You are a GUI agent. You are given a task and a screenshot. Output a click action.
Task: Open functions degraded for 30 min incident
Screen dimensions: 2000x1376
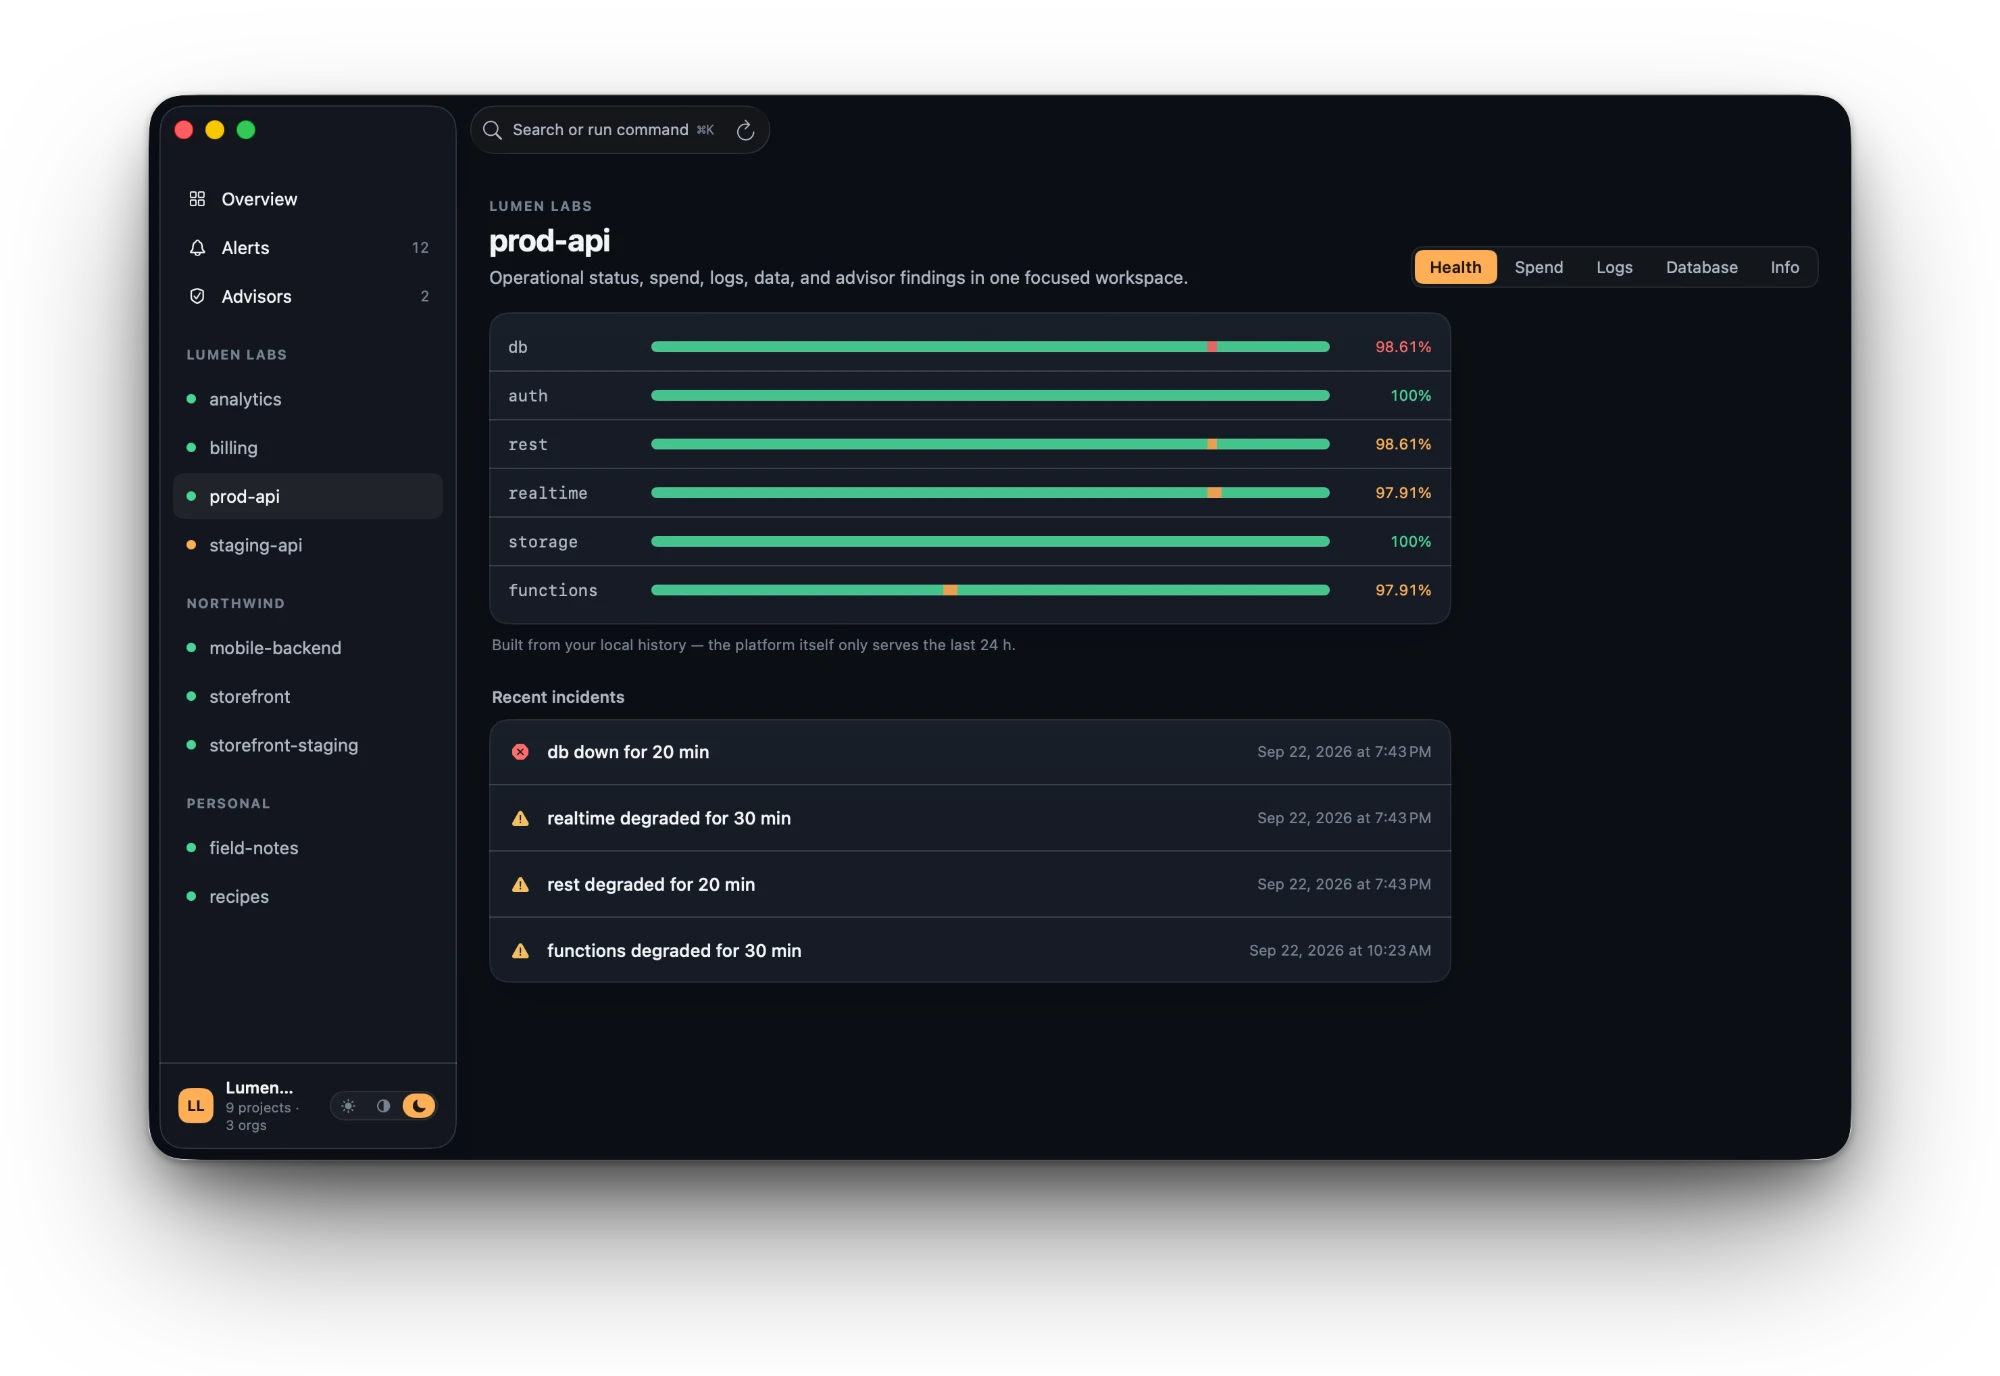point(970,951)
